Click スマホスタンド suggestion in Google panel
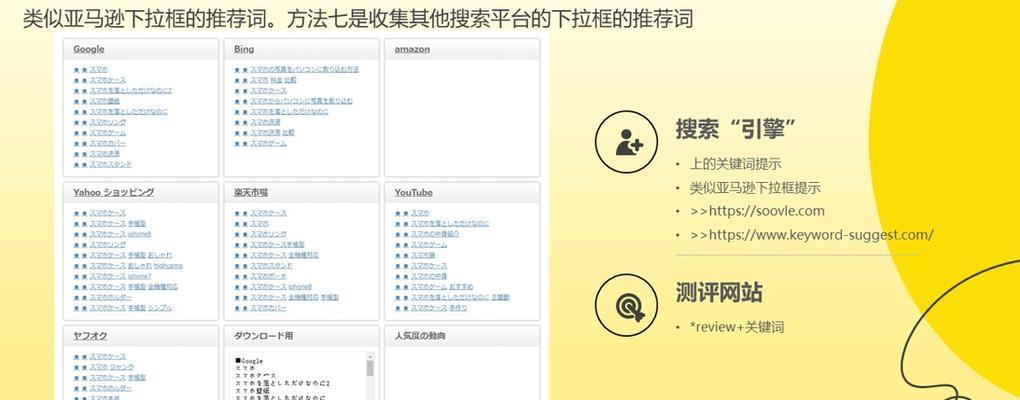This screenshot has width=1020, height=400. pos(111,165)
